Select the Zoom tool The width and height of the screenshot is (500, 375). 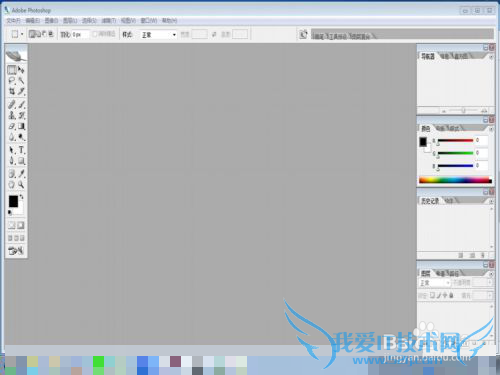pos(21,184)
